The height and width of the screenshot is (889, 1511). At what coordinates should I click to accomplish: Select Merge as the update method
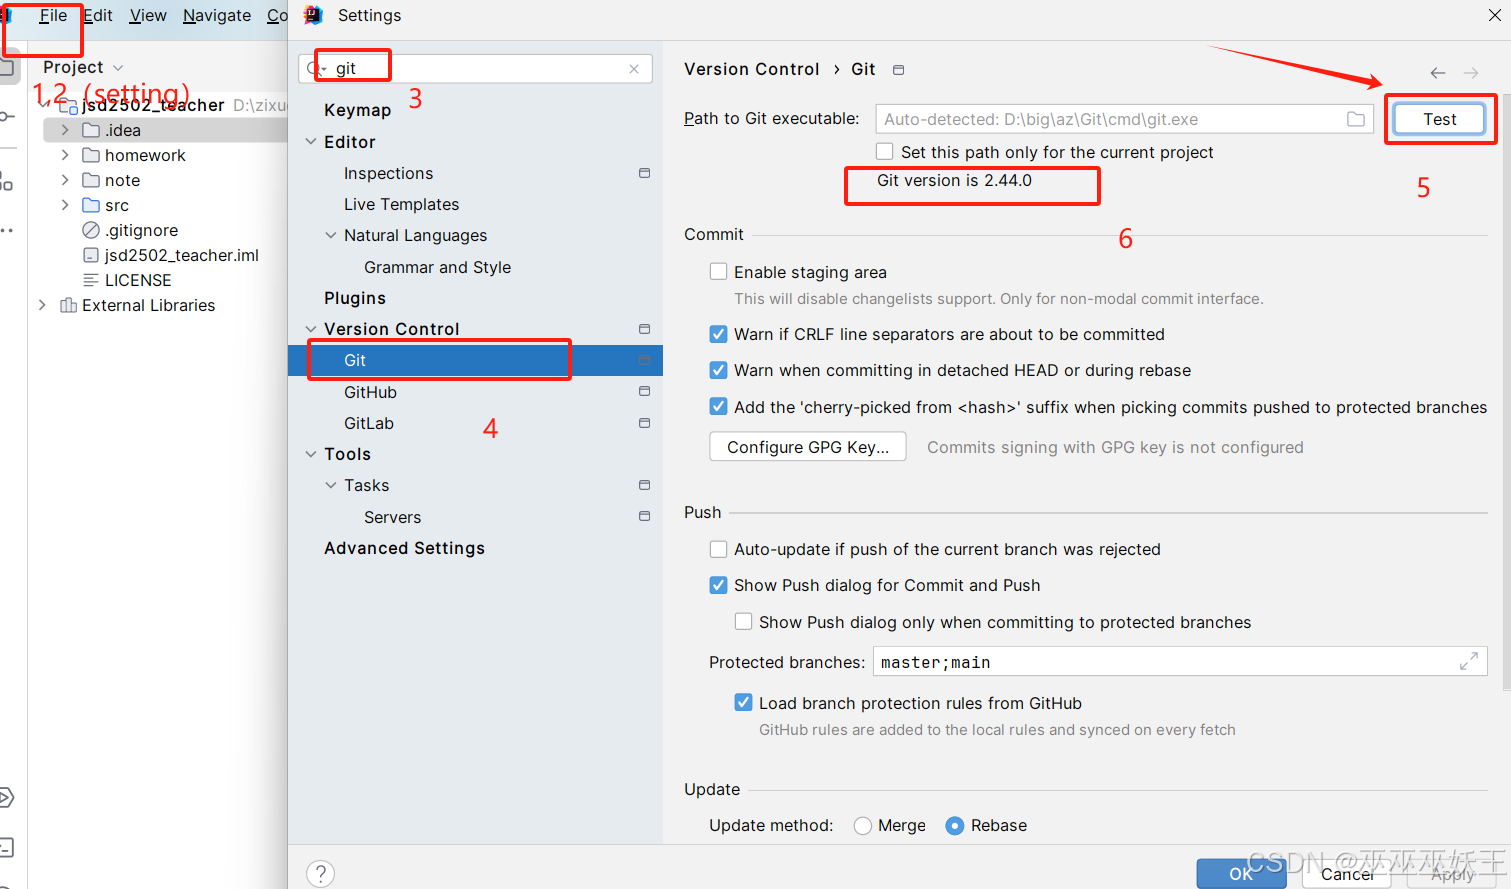[862, 825]
